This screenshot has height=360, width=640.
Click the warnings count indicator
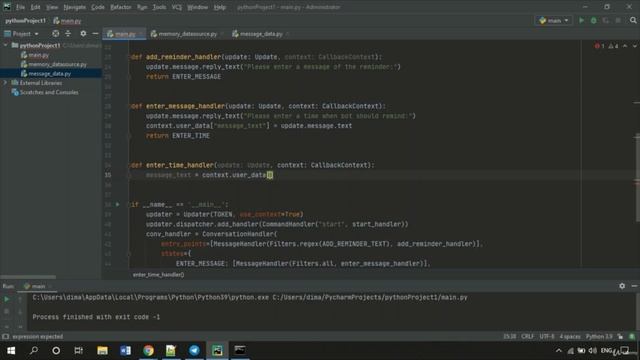[613, 46]
